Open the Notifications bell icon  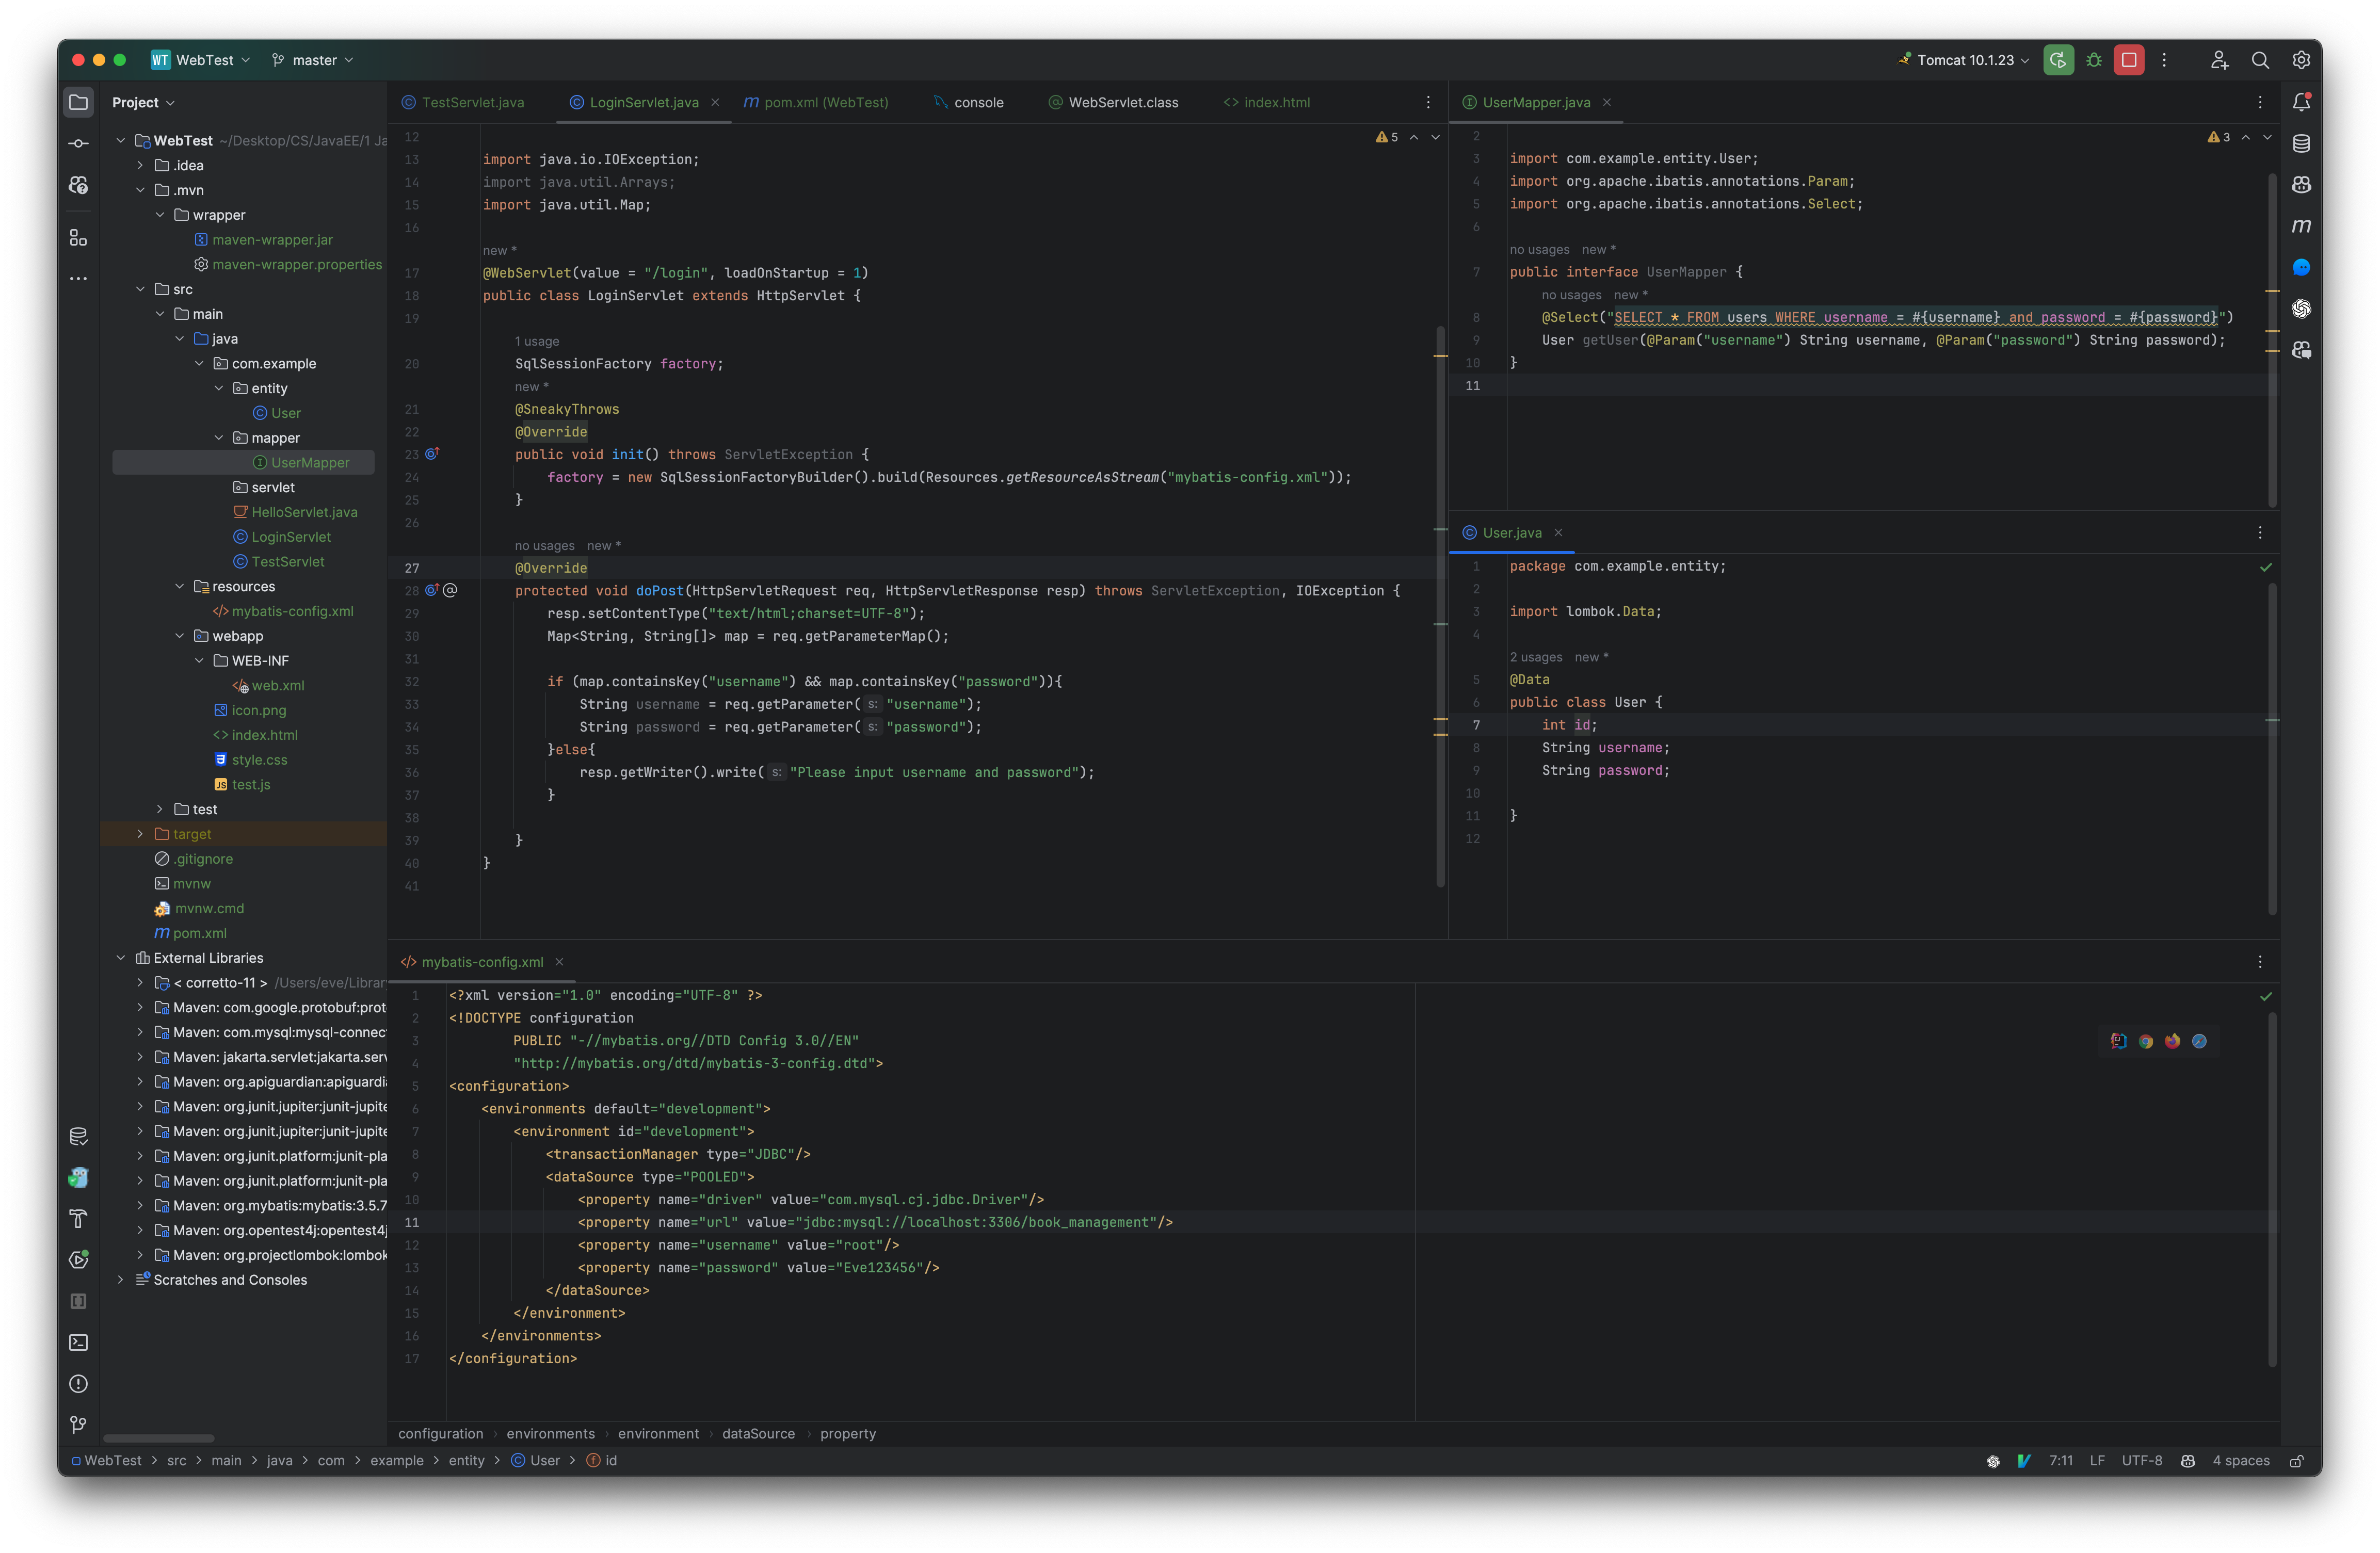2301,102
